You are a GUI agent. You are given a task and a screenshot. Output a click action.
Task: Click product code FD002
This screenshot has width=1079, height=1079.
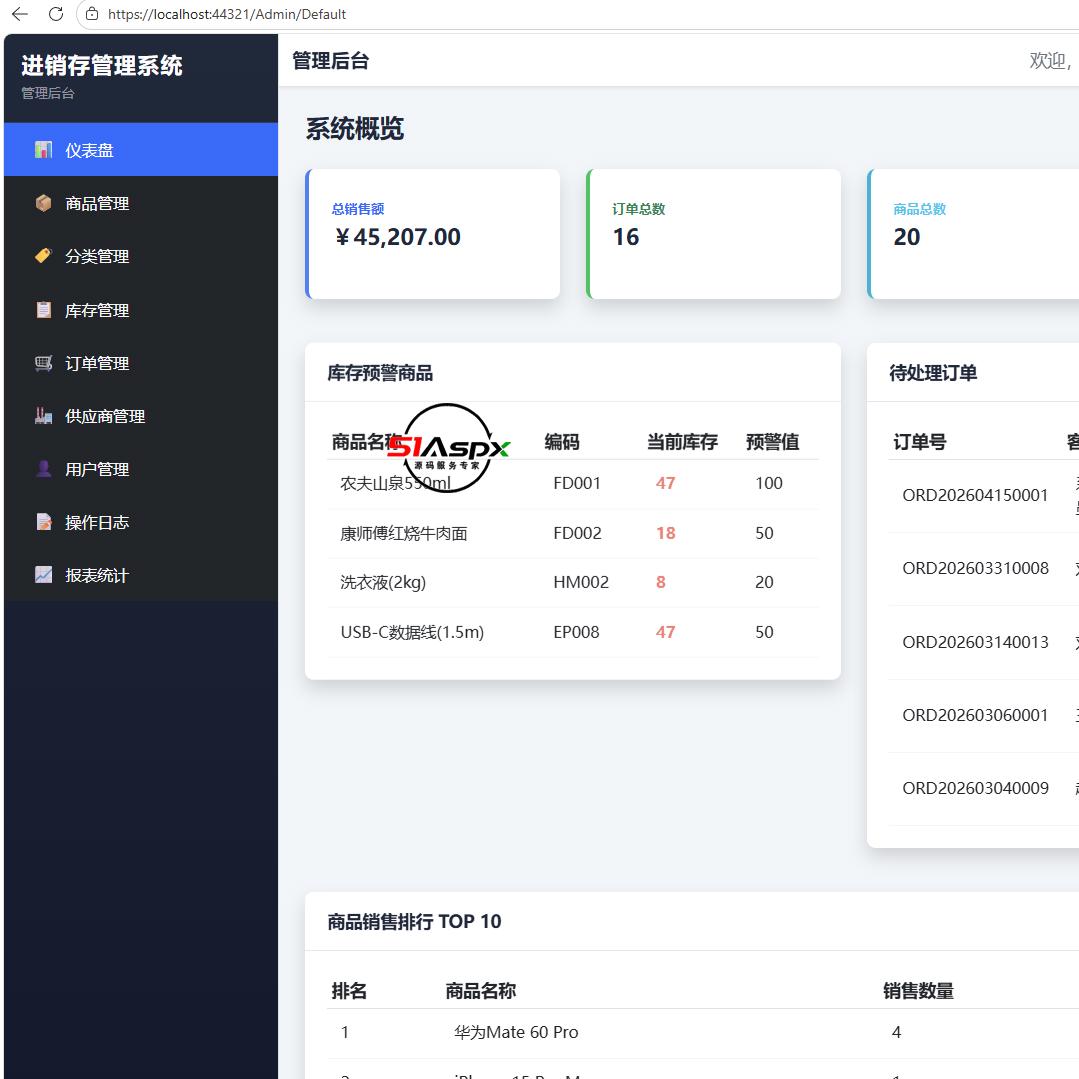point(577,533)
